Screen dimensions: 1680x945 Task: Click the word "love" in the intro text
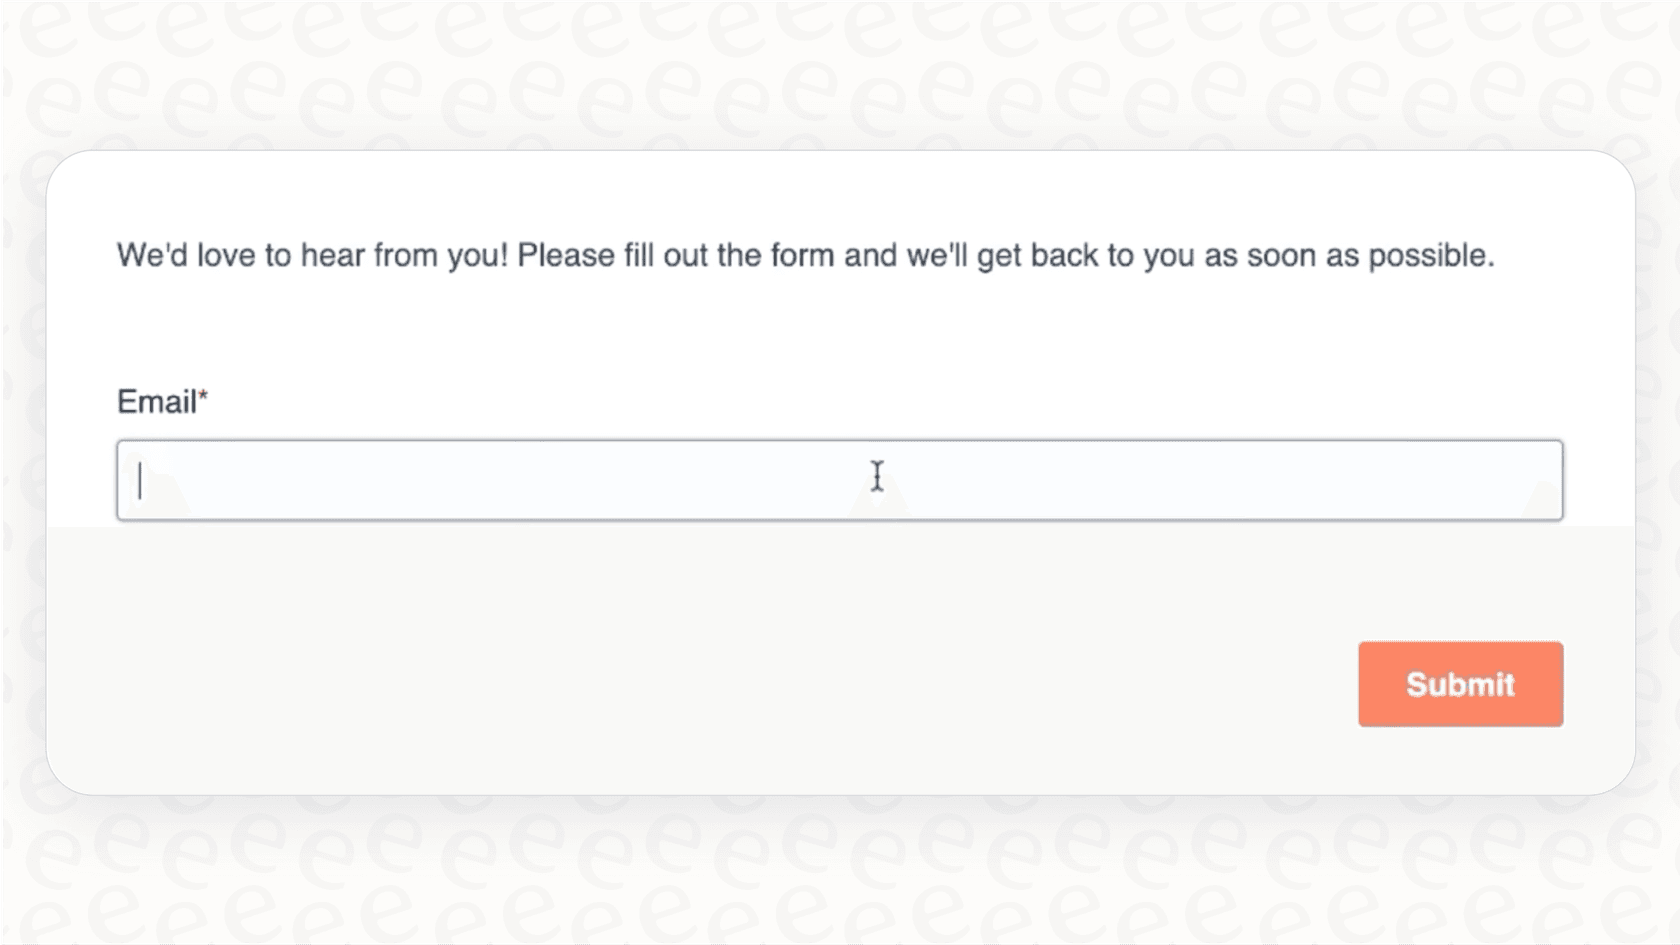click(x=225, y=256)
